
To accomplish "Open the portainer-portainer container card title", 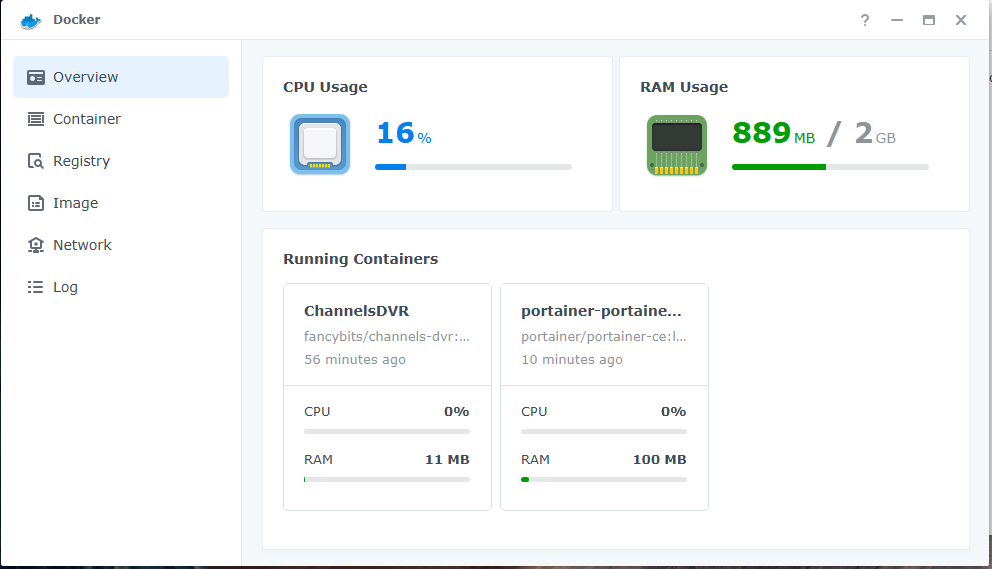I will (601, 311).
